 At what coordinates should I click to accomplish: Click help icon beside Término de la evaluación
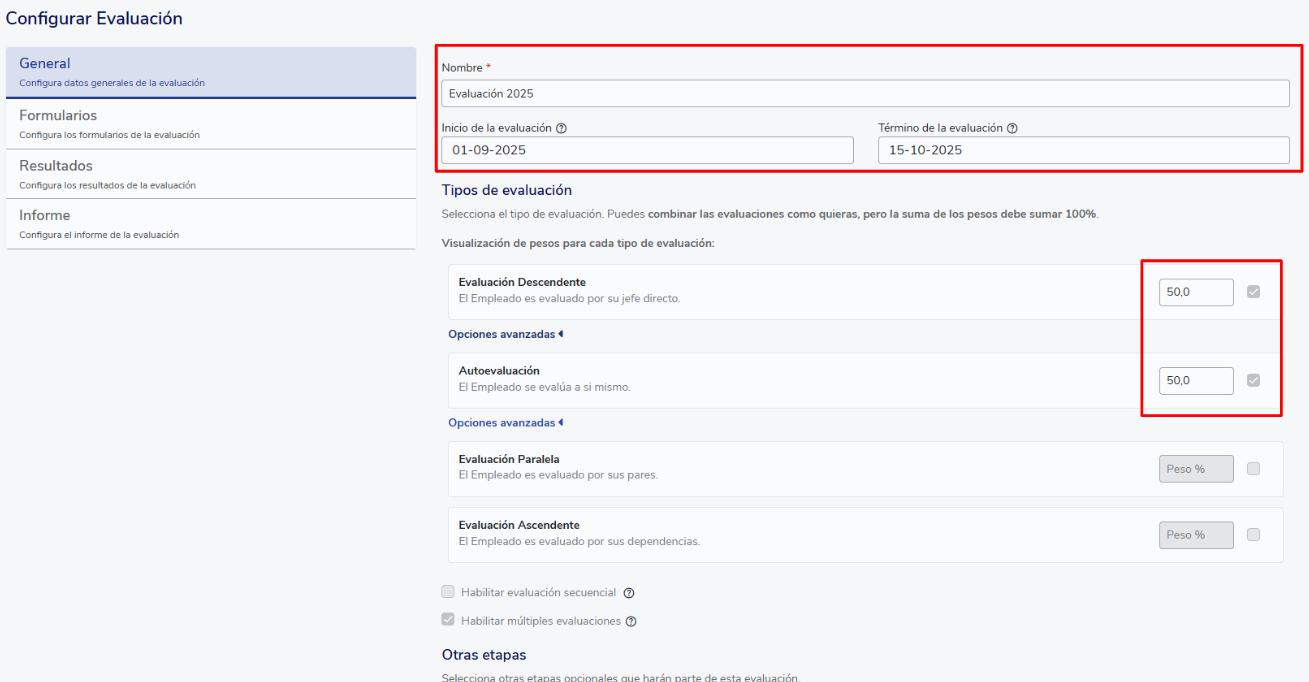[1012, 128]
